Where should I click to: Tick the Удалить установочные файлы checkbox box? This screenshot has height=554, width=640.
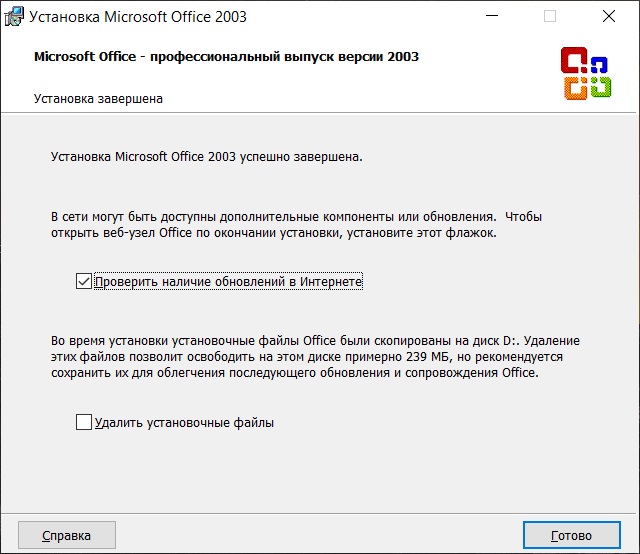(84, 422)
